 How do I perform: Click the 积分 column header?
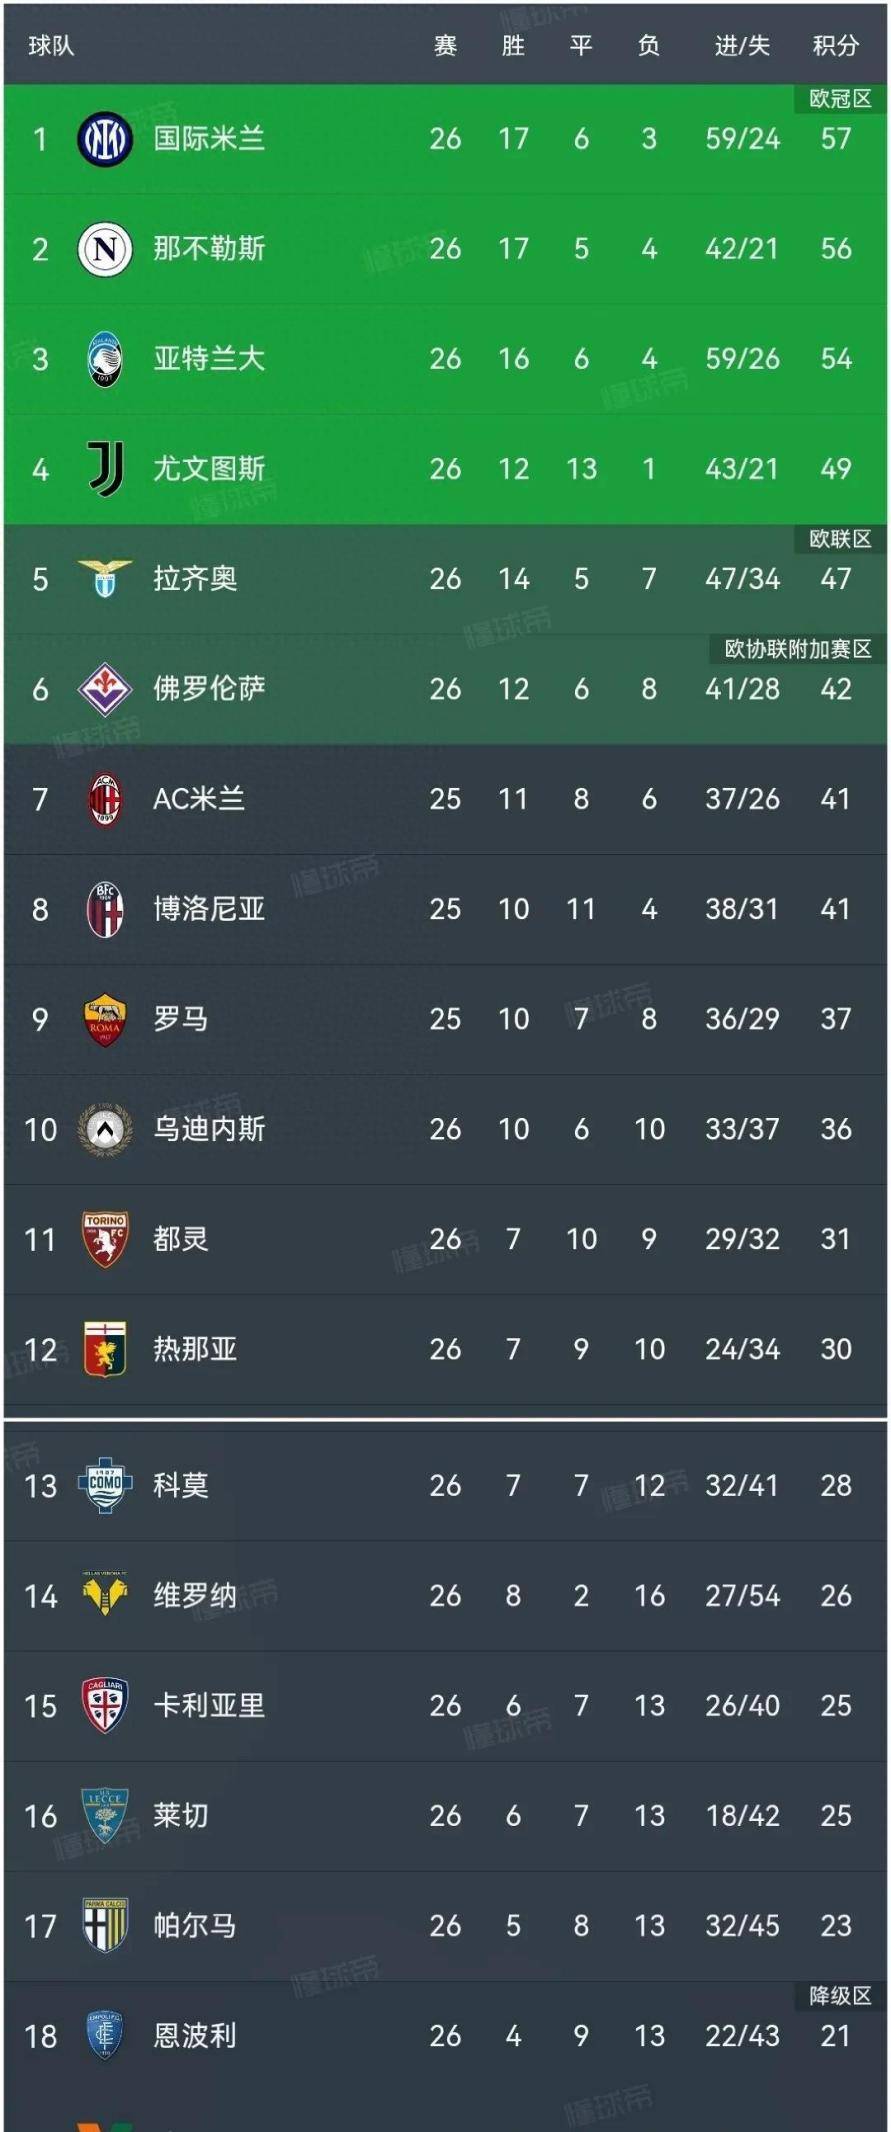point(835,46)
